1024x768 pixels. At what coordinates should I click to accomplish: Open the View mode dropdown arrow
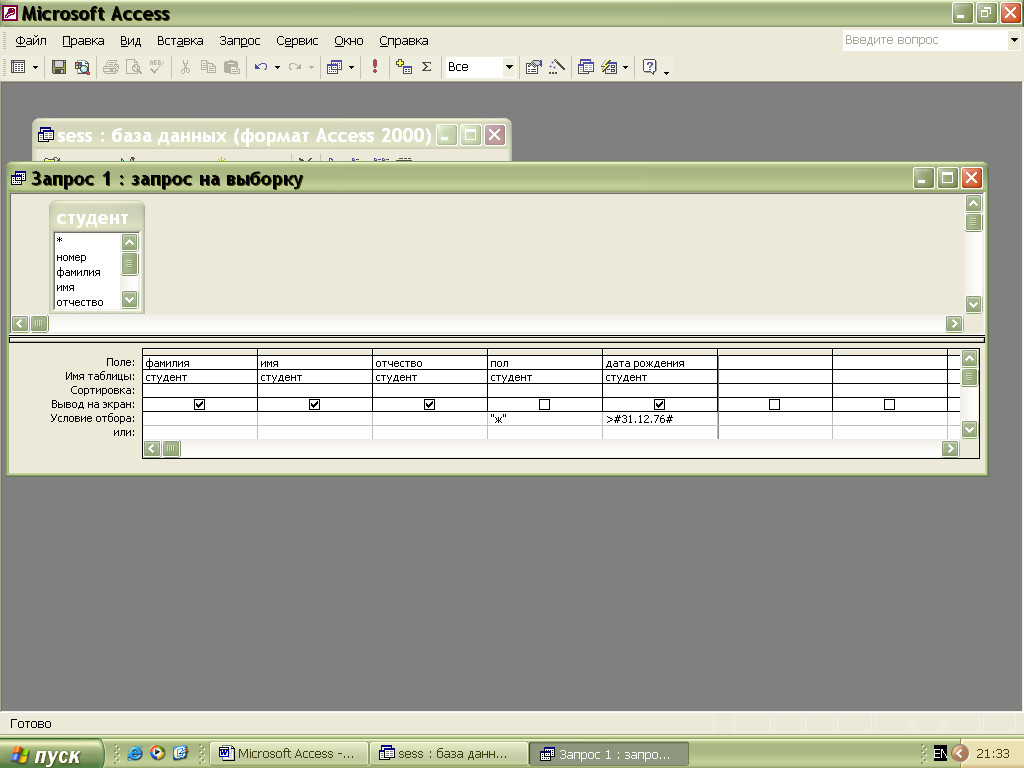pos(35,67)
